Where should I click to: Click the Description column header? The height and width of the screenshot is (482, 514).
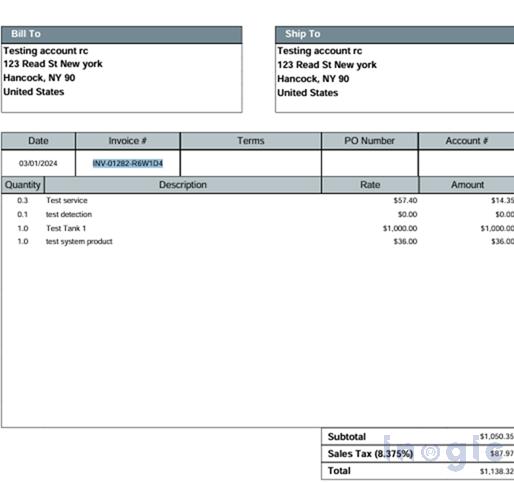click(183, 185)
